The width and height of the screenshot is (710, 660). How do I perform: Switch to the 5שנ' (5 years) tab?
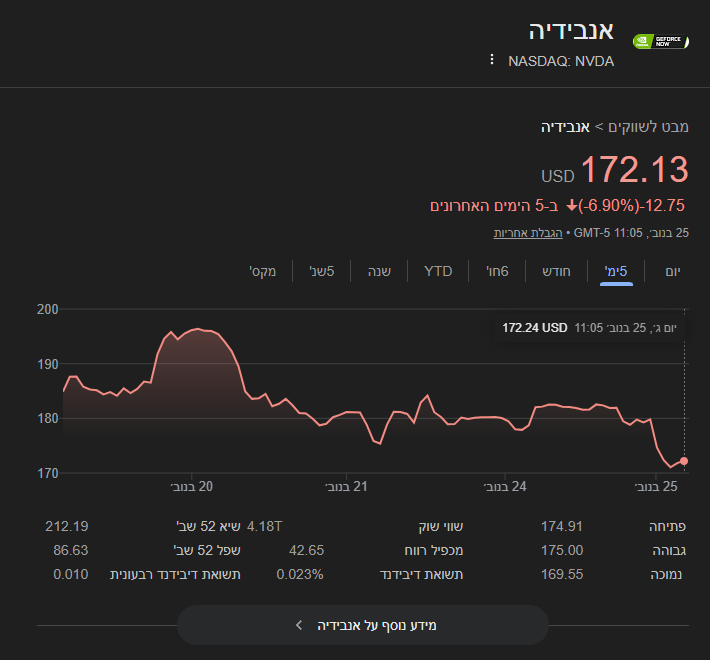pyautogui.click(x=321, y=271)
